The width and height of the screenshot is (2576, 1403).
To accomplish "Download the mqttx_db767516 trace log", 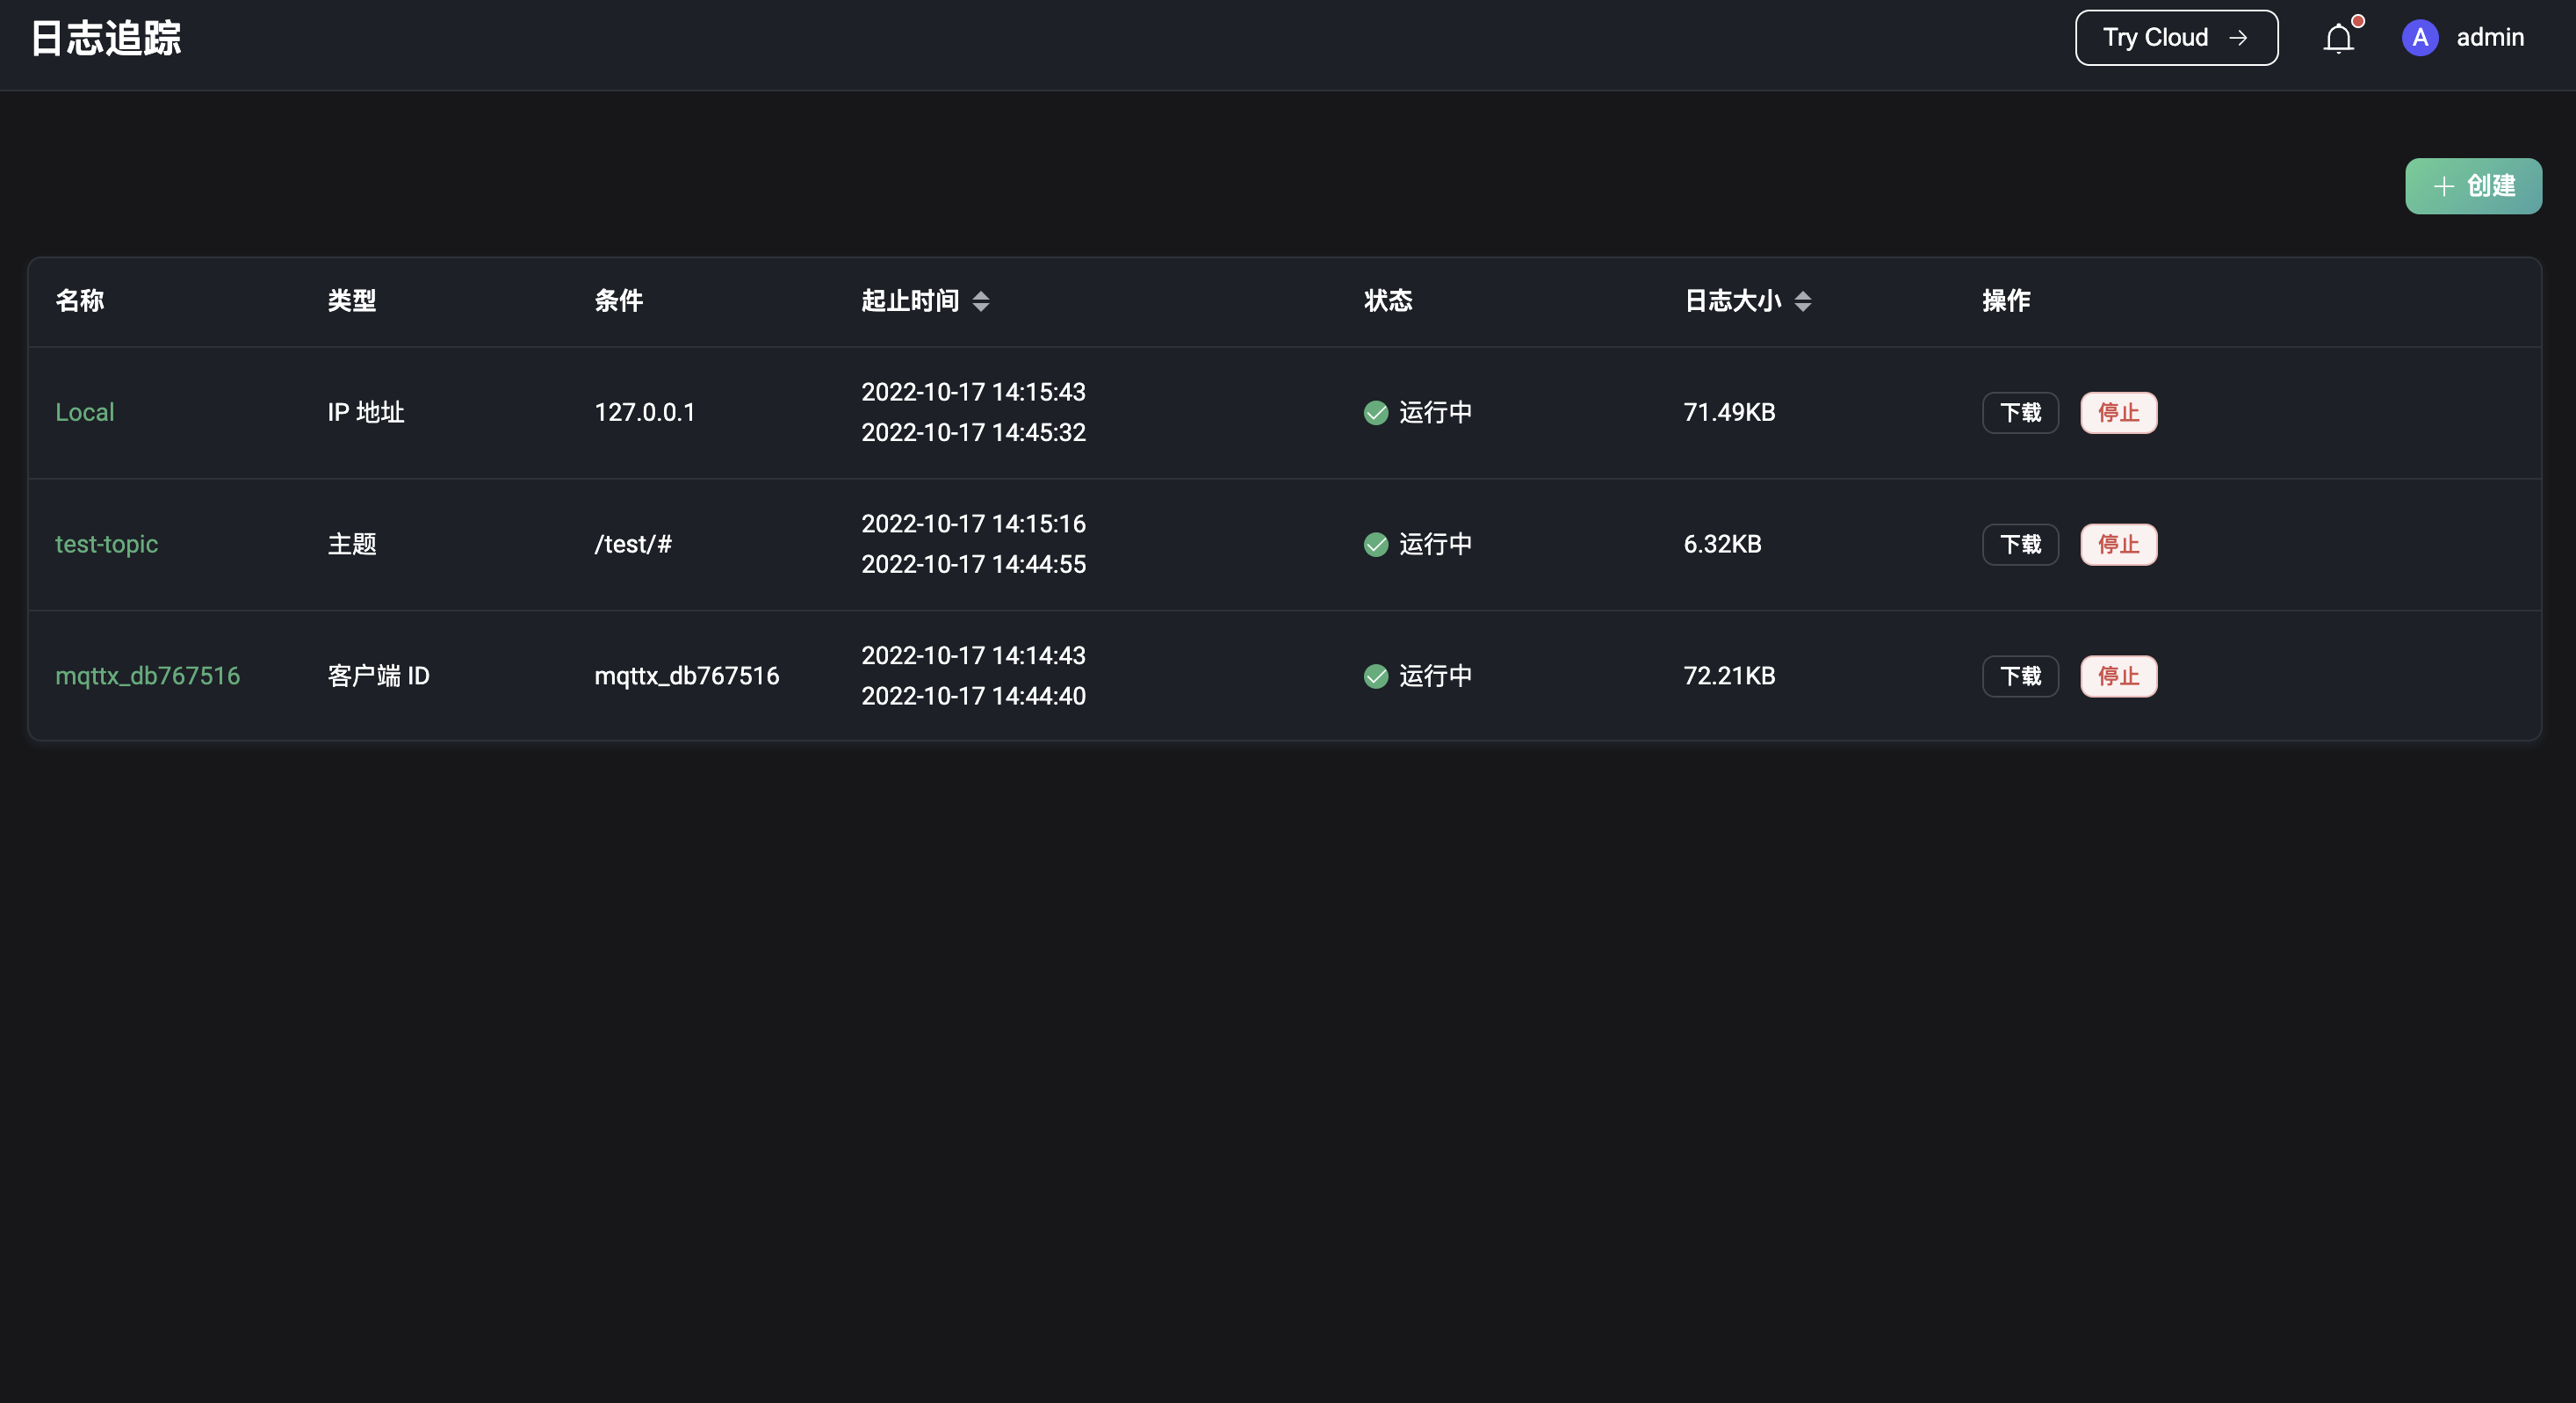I will pyautogui.click(x=2020, y=677).
